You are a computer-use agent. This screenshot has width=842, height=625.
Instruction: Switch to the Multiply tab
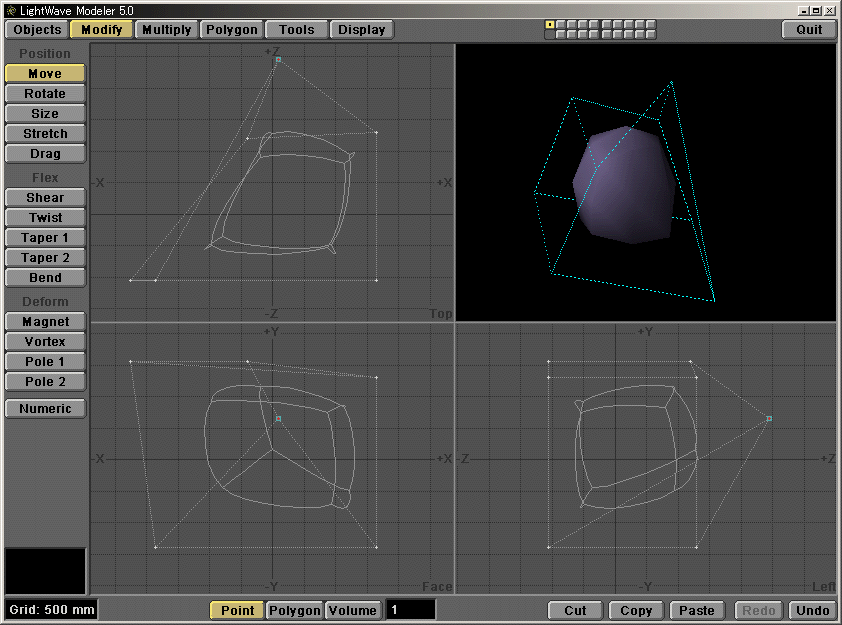(166, 29)
